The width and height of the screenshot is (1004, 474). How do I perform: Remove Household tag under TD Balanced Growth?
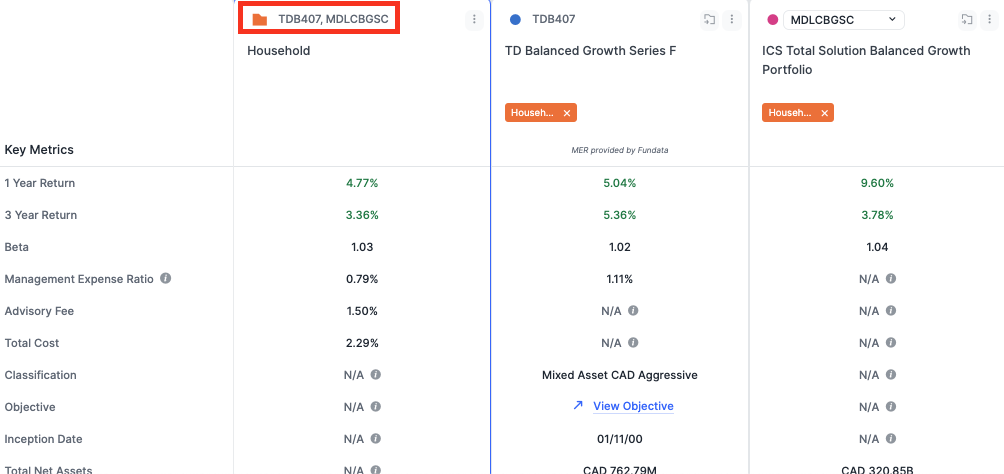tap(567, 113)
